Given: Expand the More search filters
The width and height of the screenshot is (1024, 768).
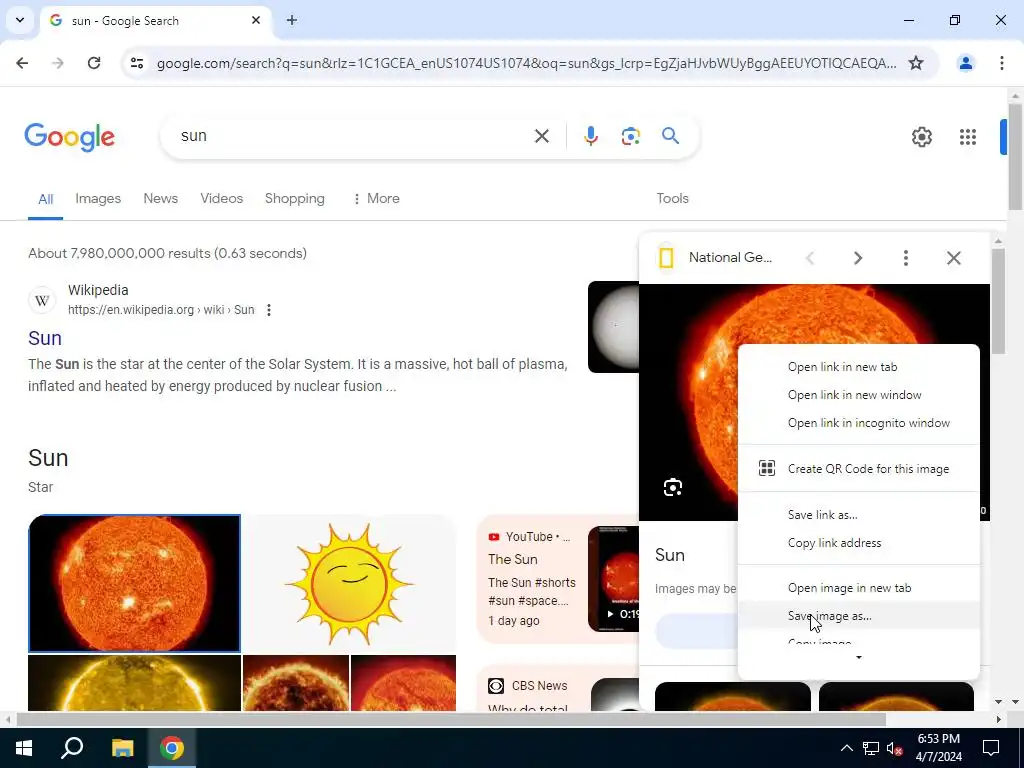Looking at the screenshot, I should click(376, 199).
